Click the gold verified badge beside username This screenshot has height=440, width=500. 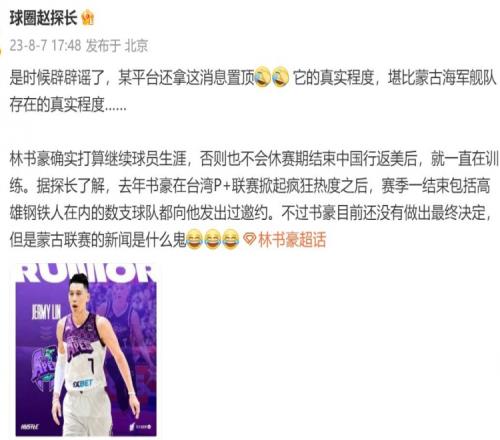pyautogui.click(x=88, y=18)
